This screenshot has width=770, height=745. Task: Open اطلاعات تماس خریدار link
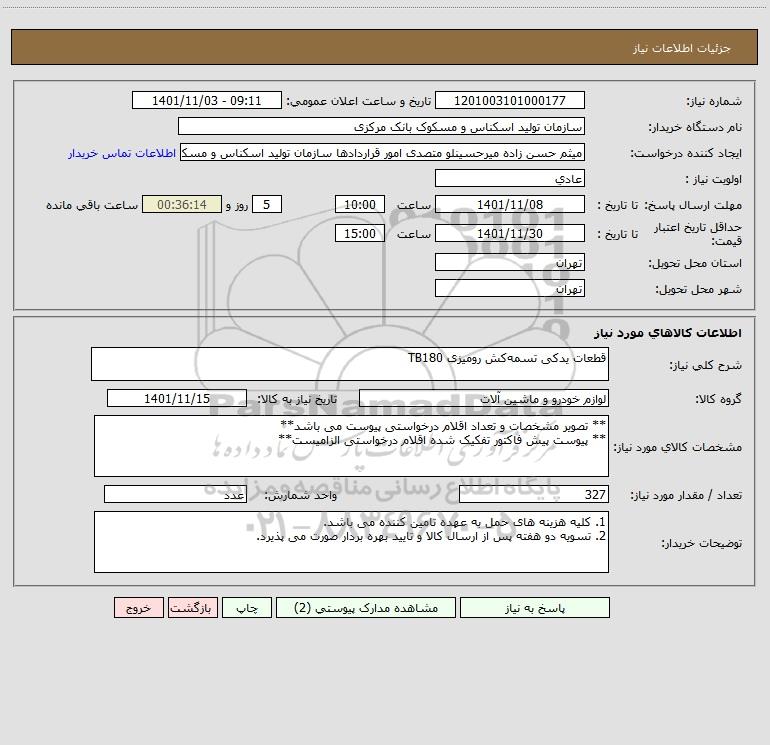(122, 153)
